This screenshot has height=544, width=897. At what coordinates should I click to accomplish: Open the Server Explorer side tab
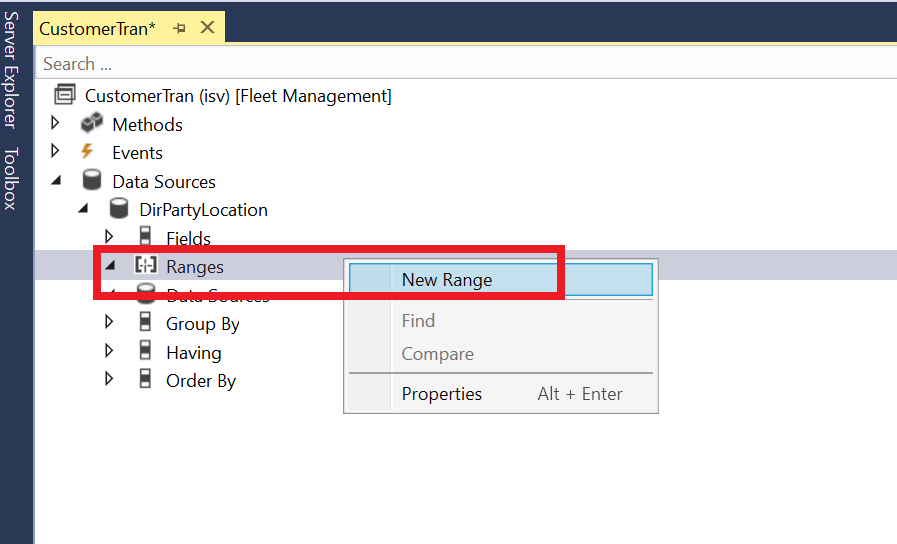(x=11, y=70)
